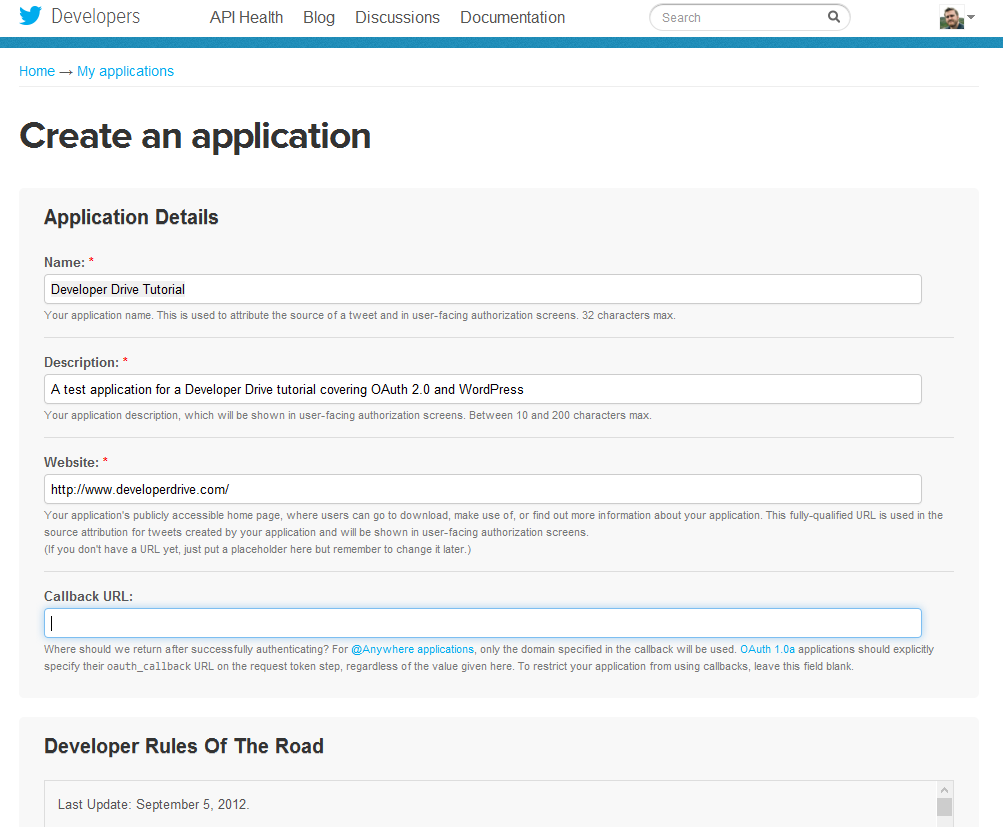
Task: Open the API Health page
Action: coord(246,17)
